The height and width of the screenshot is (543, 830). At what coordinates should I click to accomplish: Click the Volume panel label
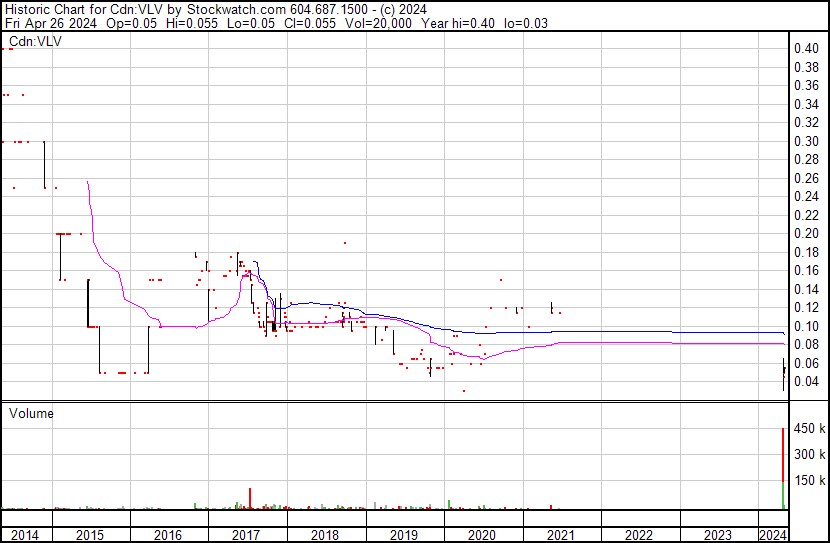point(31,413)
